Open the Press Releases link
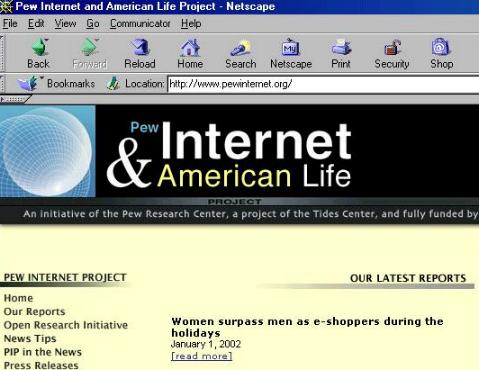This screenshot has height=370, width=479. tap(41, 365)
